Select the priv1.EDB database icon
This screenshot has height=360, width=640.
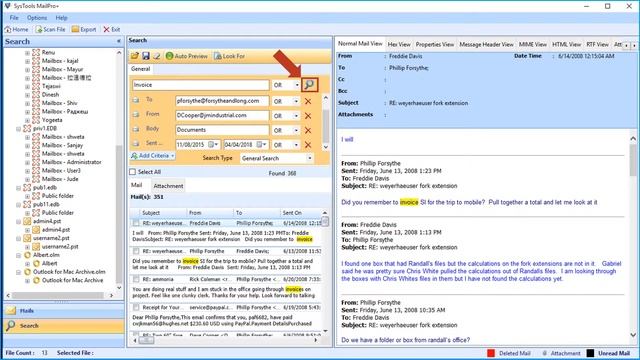pos(27,128)
